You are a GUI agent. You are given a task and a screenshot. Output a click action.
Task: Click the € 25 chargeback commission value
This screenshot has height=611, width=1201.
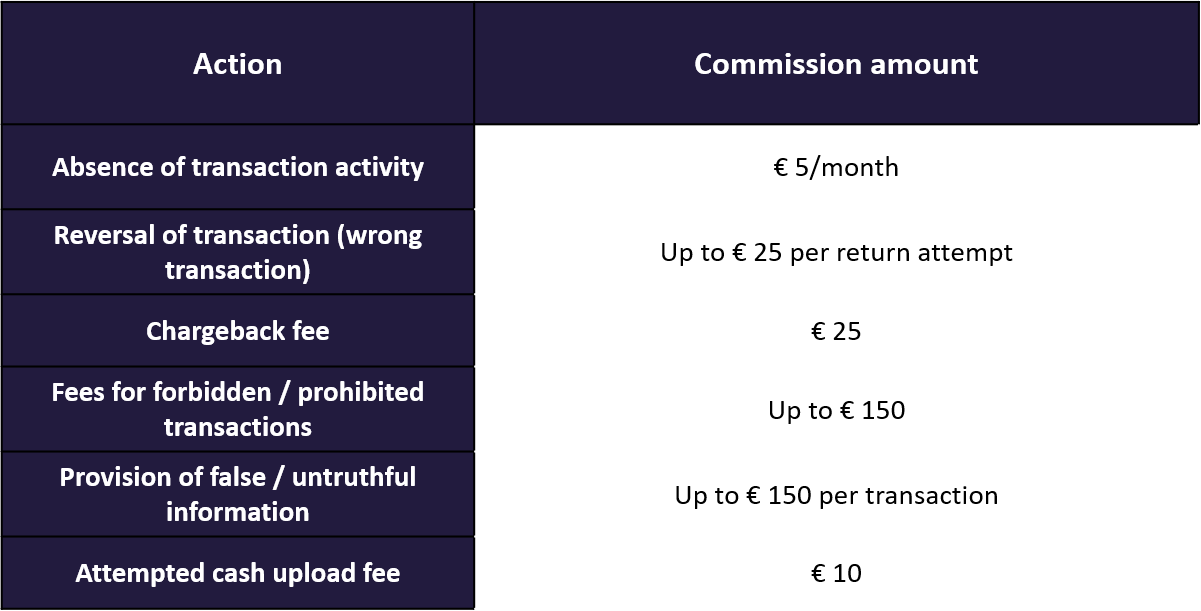pyautogui.click(x=836, y=331)
